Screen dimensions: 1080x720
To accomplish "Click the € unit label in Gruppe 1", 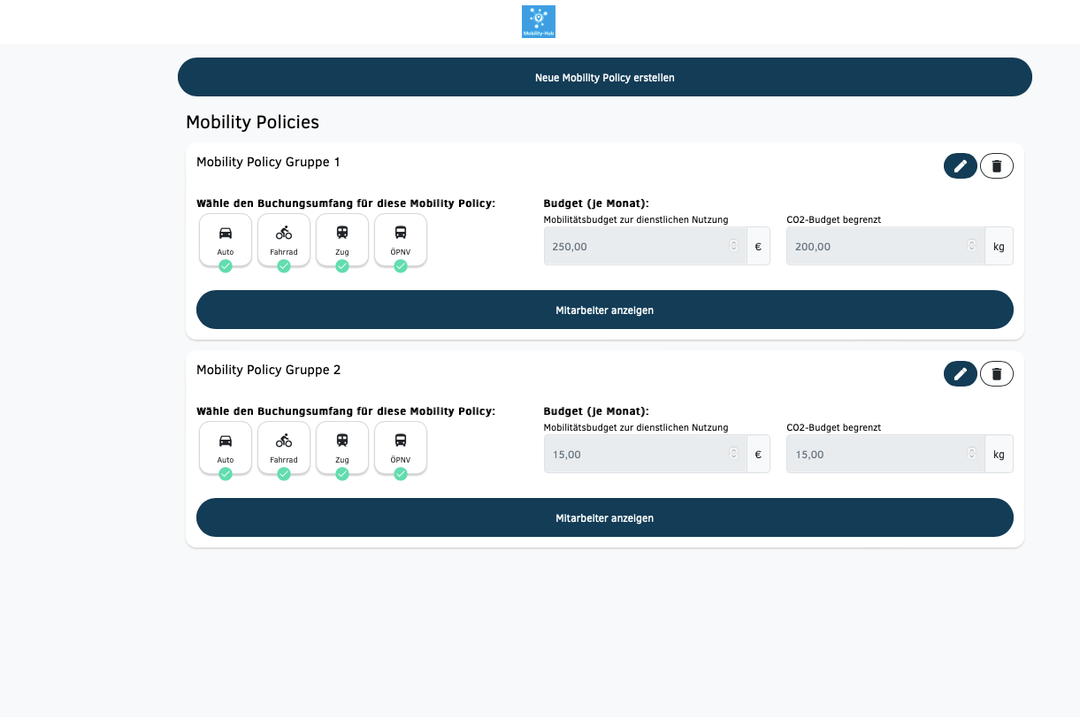I will click(758, 246).
